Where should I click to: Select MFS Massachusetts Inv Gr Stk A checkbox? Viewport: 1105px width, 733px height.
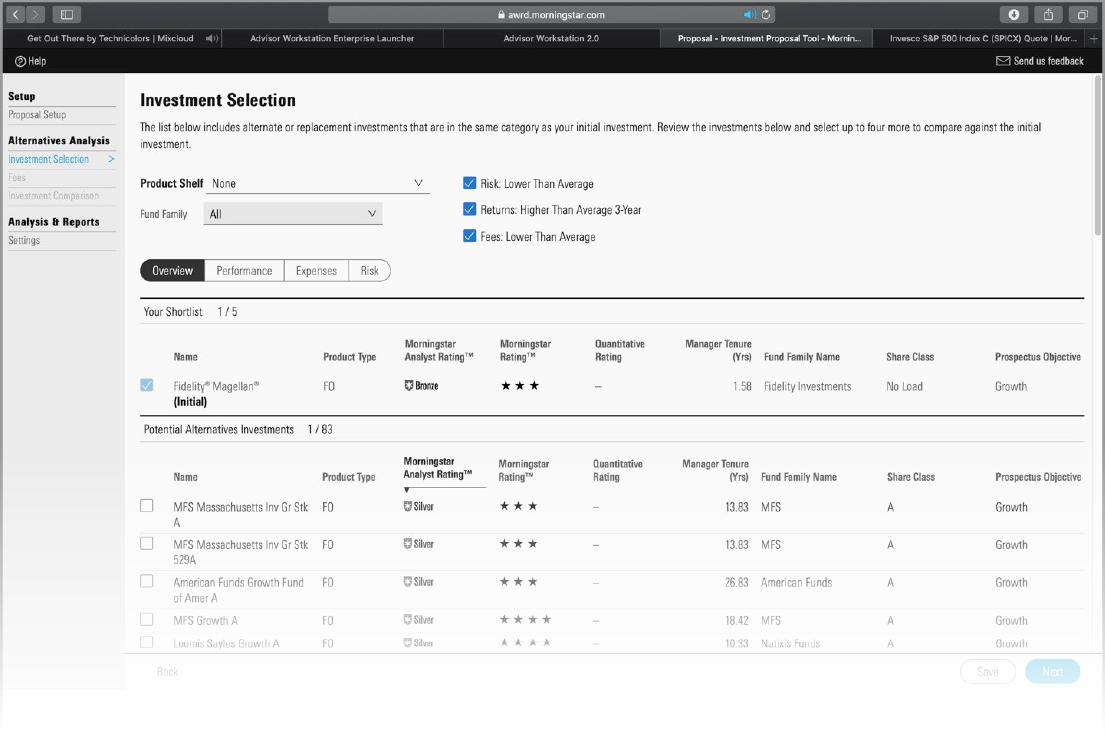[x=147, y=506]
